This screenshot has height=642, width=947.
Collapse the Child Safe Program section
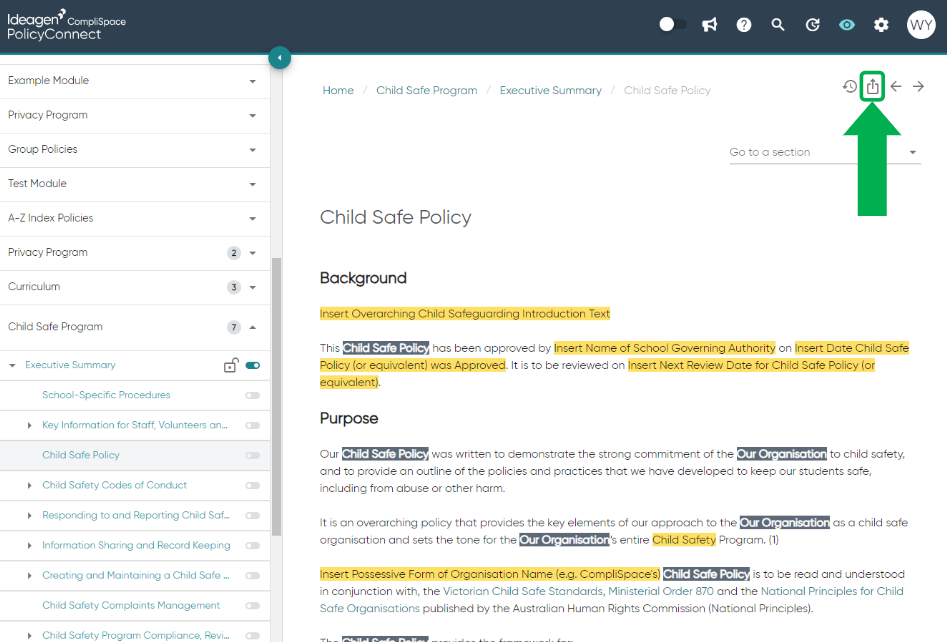(254, 326)
